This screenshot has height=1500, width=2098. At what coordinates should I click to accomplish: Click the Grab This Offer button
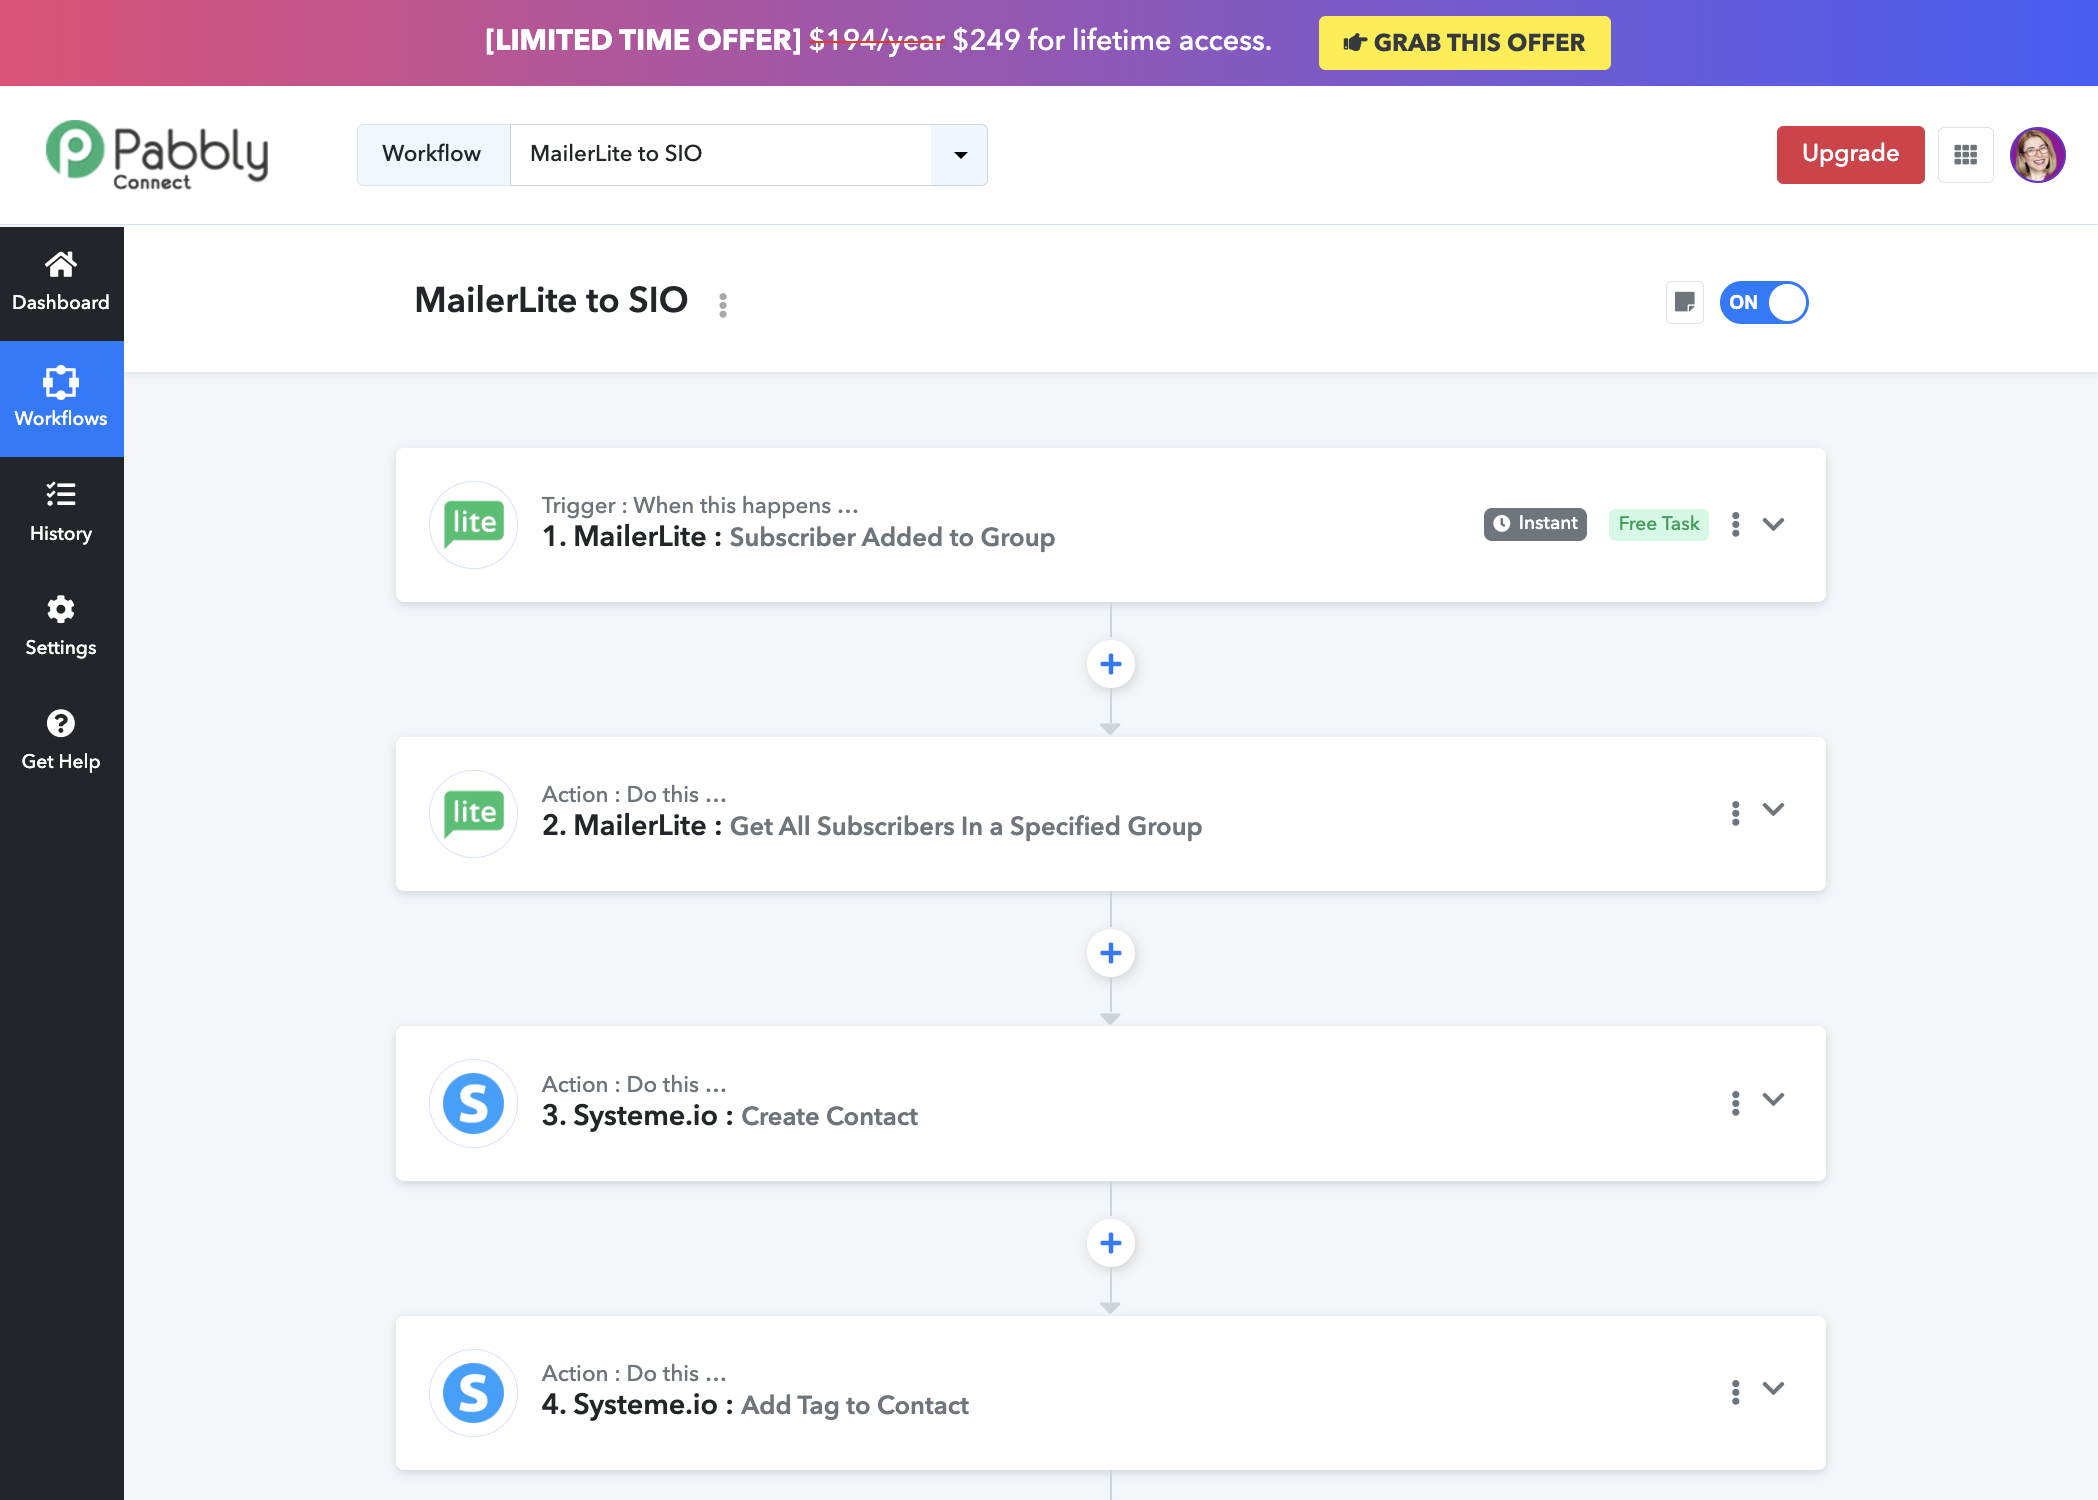(1464, 43)
